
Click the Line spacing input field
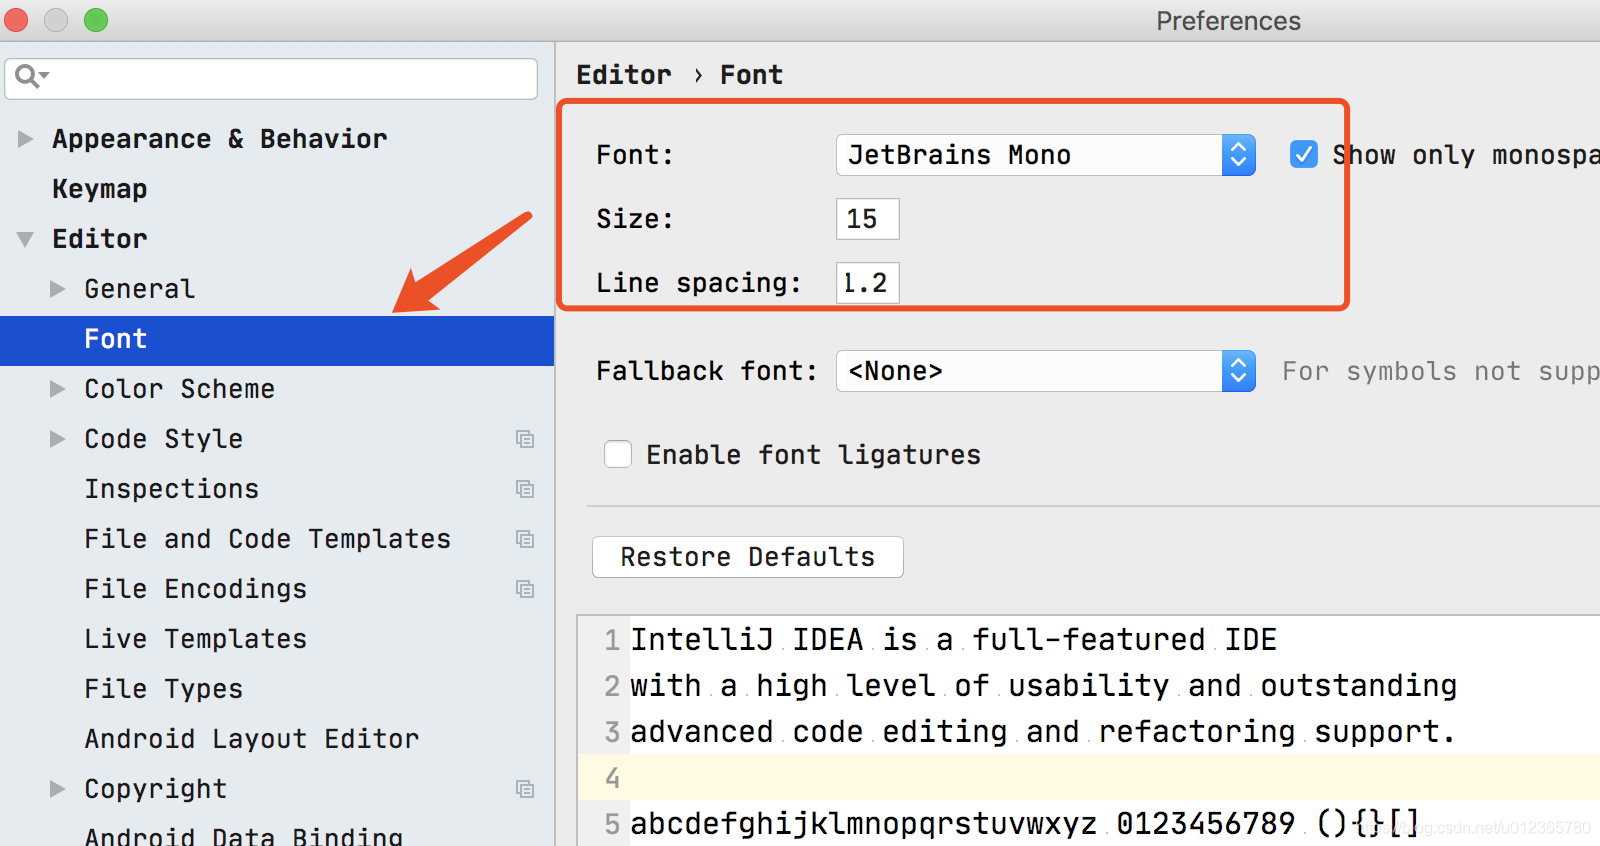867,283
